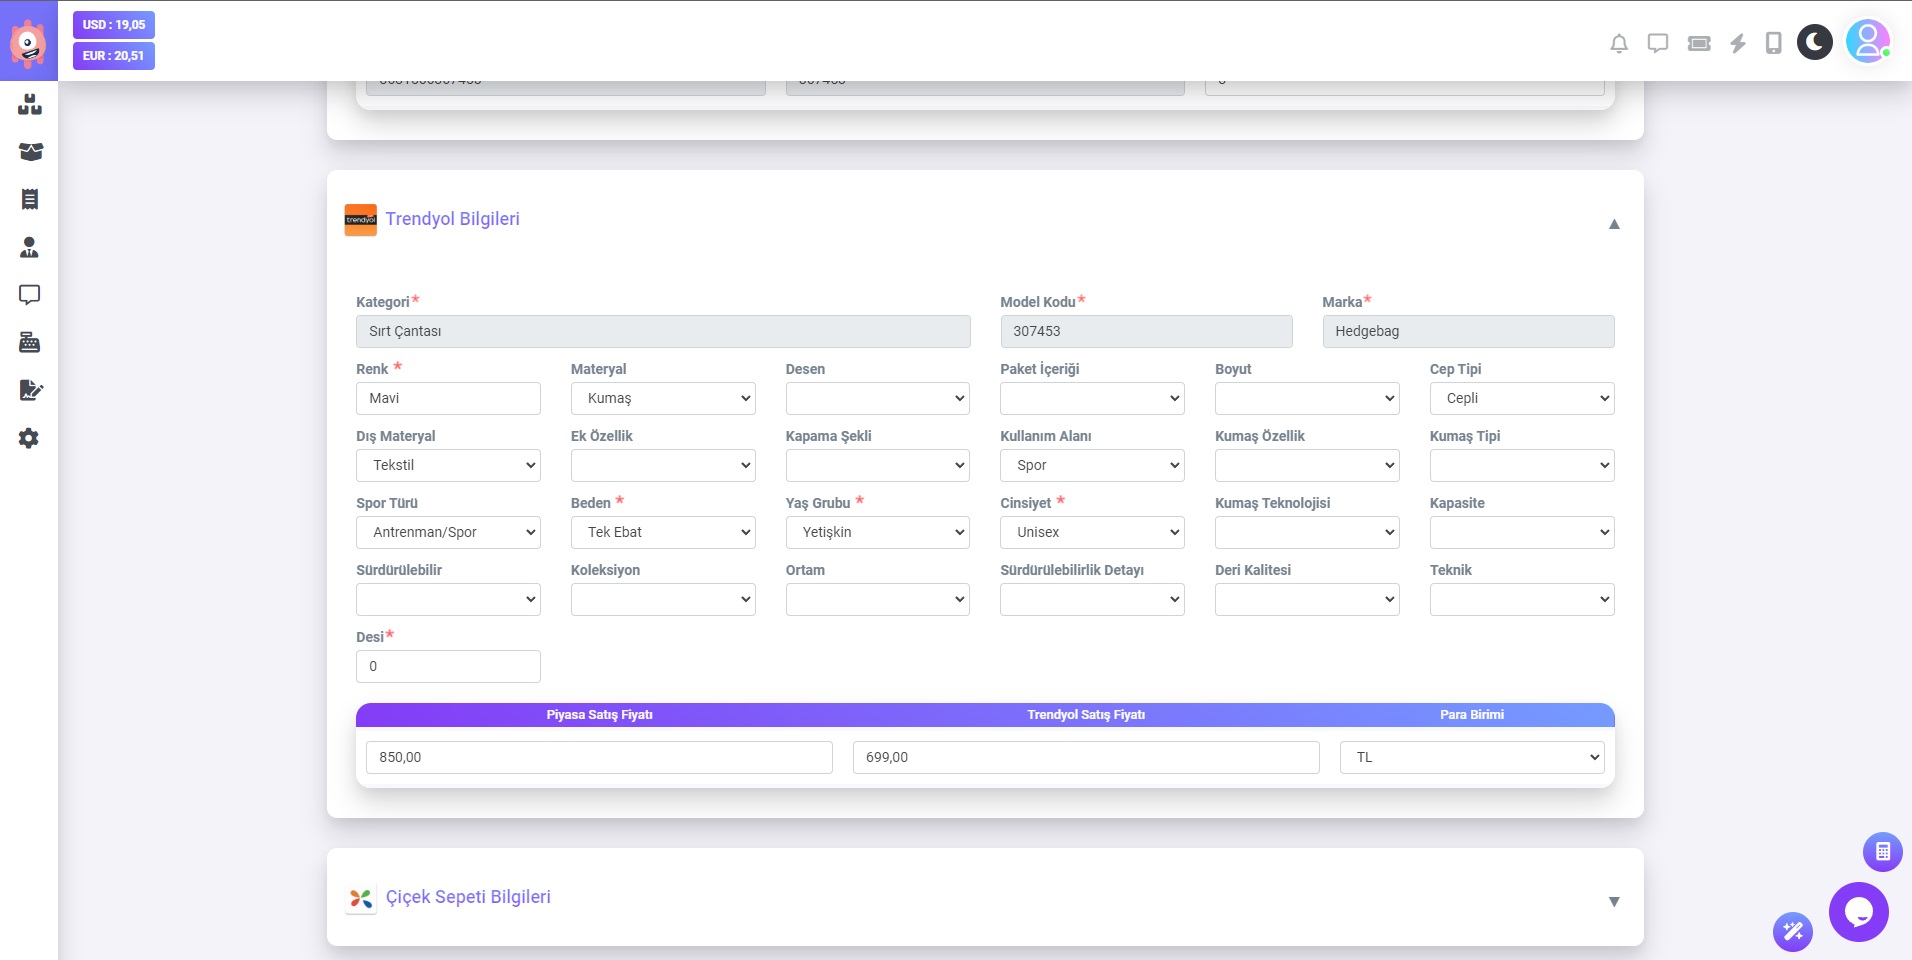The width and height of the screenshot is (1912, 960).
Task: Collapse the Trendyol Bilgileri section
Action: [x=1613, y=224]
